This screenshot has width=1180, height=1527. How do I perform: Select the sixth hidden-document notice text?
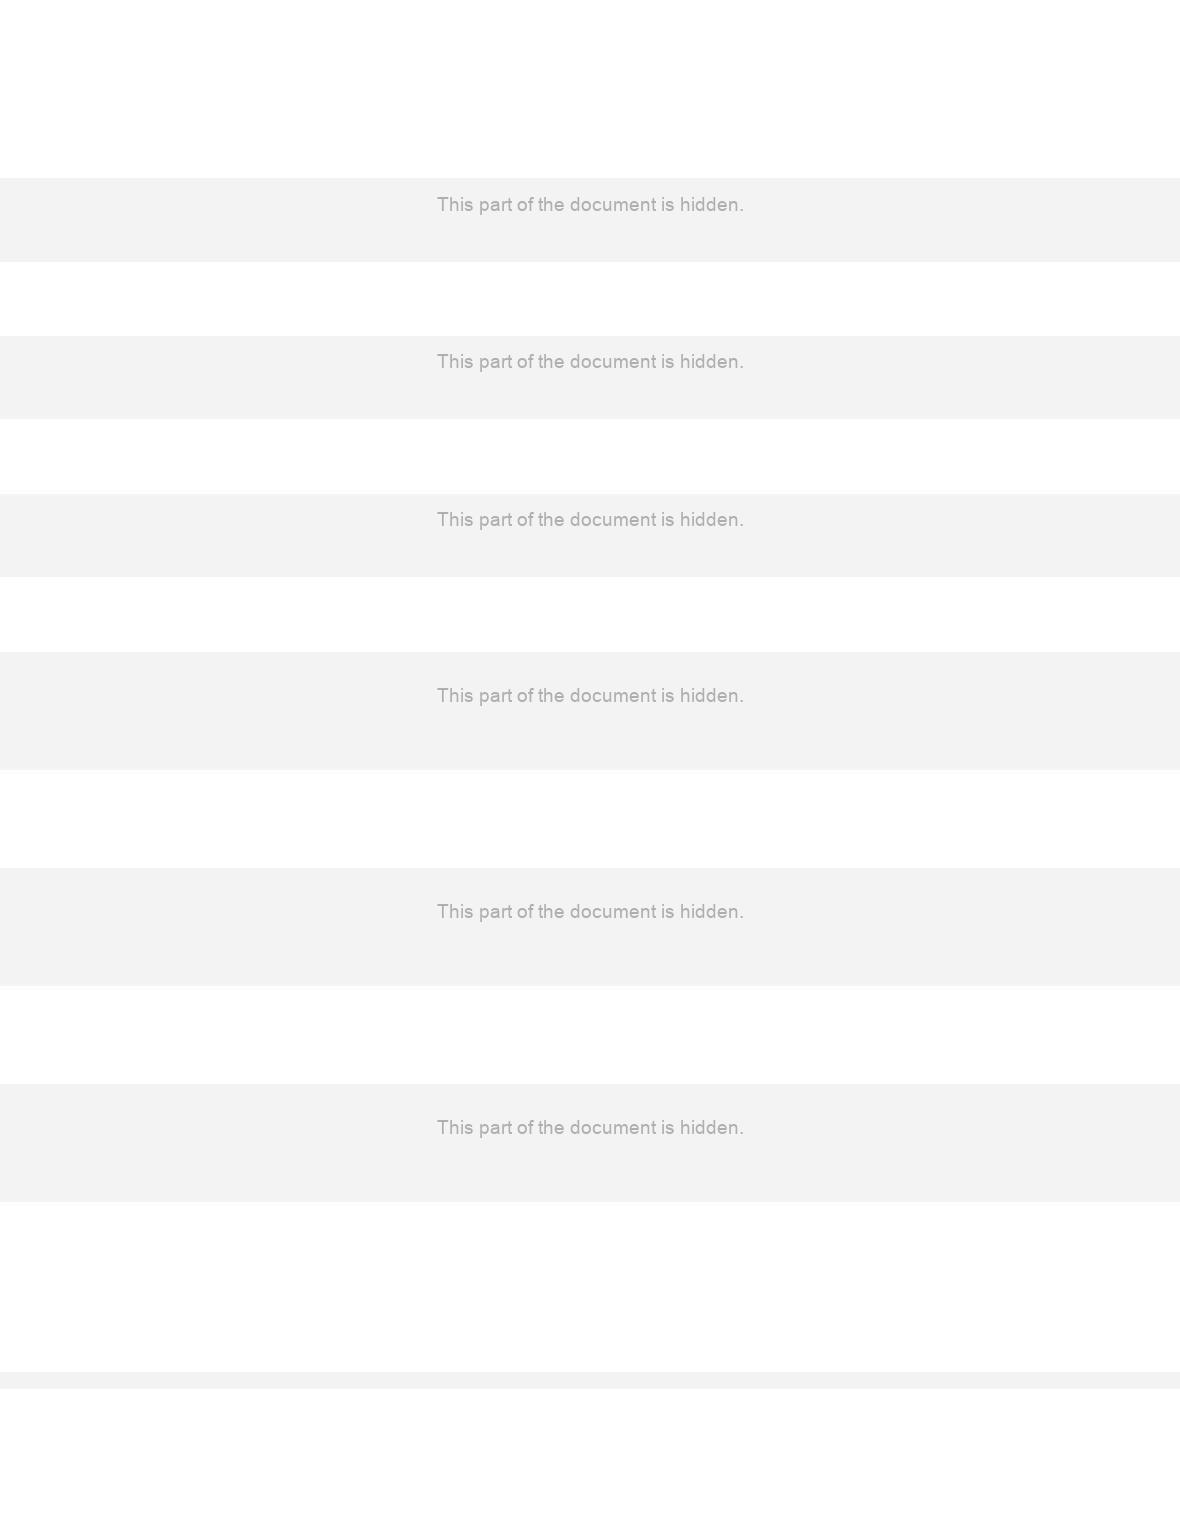pyautogui.click(x=590, y=1128)
